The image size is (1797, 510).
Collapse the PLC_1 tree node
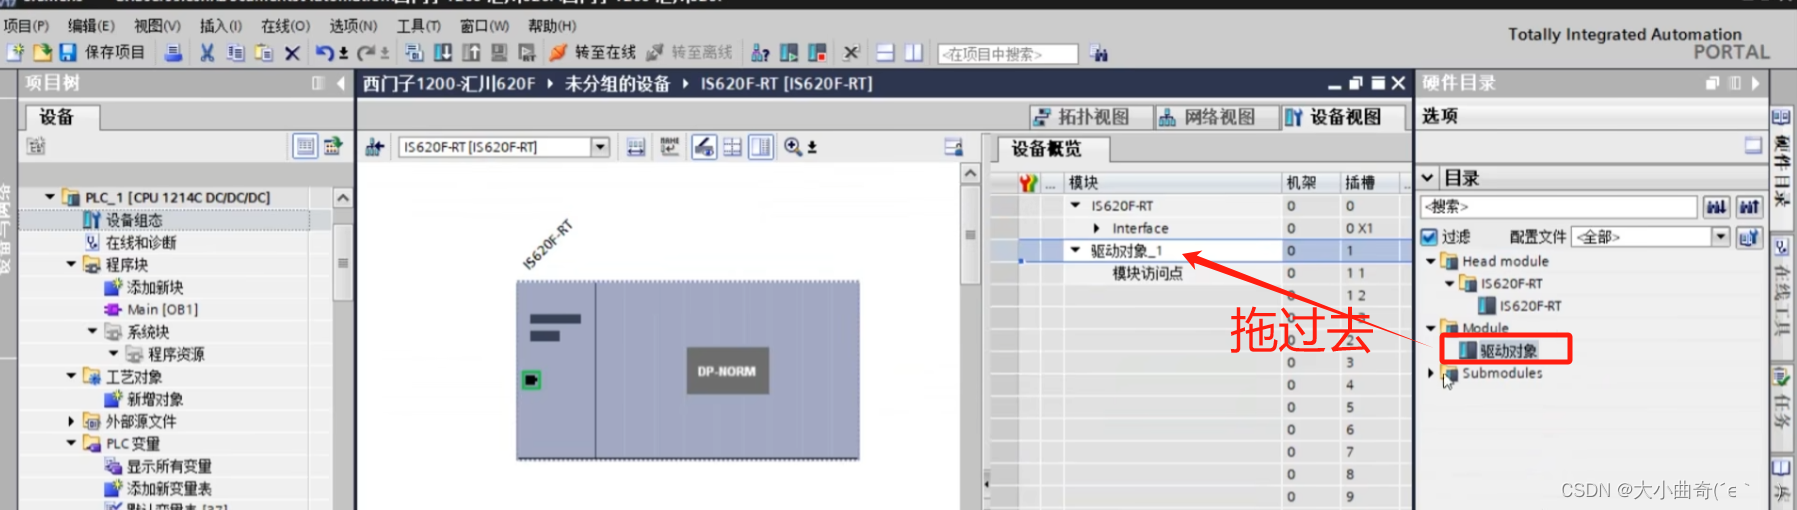[x=50, y=197]
